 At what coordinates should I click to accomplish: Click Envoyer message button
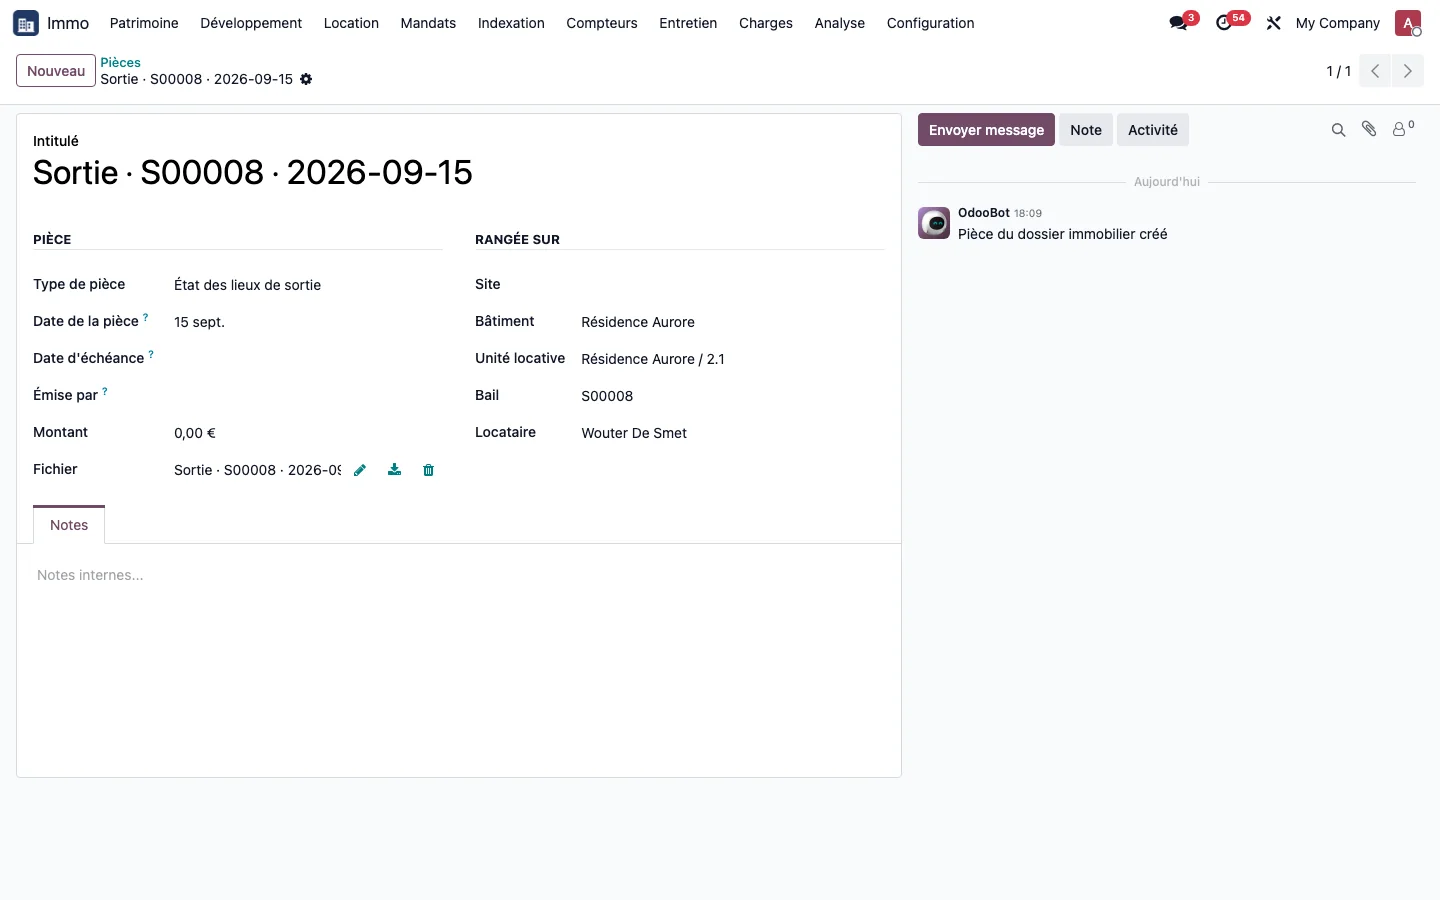[986, 130]
